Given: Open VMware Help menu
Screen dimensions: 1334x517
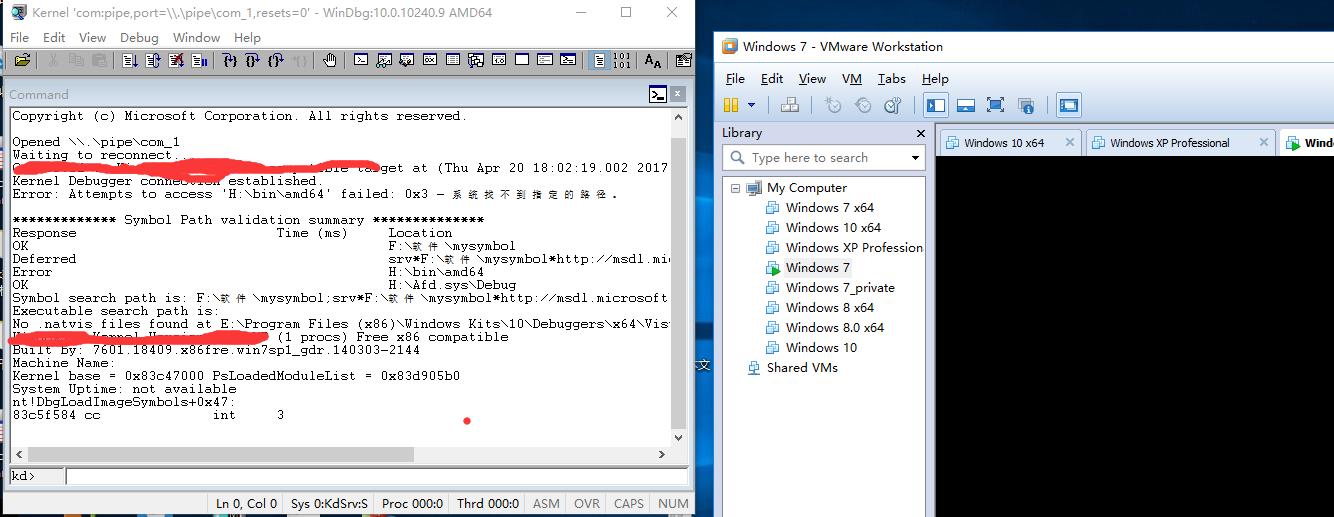Looking at the screenshot, I should (935, 79).
